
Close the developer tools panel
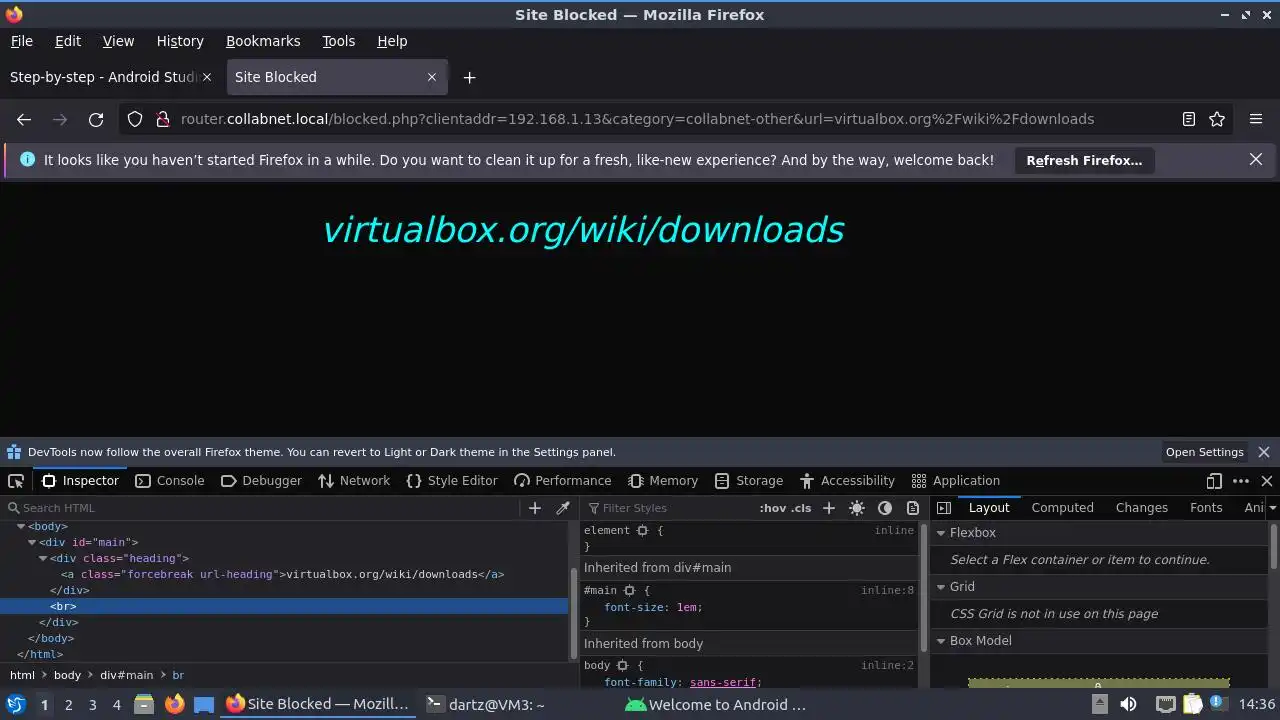point(1266,481)
